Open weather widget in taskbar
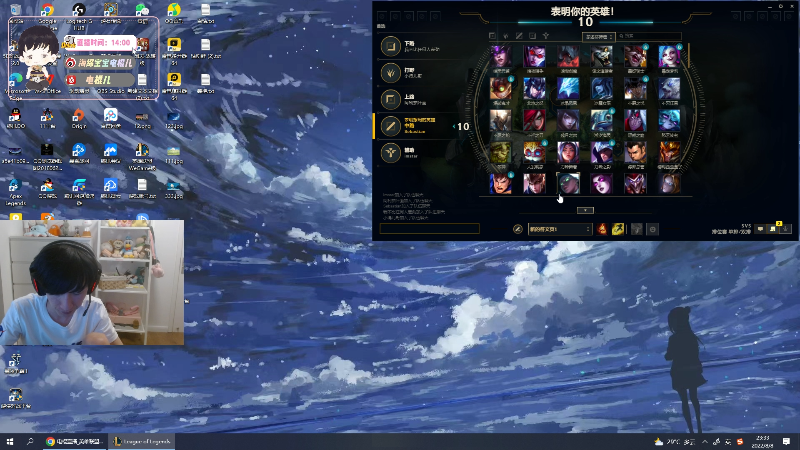Viewport: 800px width, 450px height. (x=675, y=441)
